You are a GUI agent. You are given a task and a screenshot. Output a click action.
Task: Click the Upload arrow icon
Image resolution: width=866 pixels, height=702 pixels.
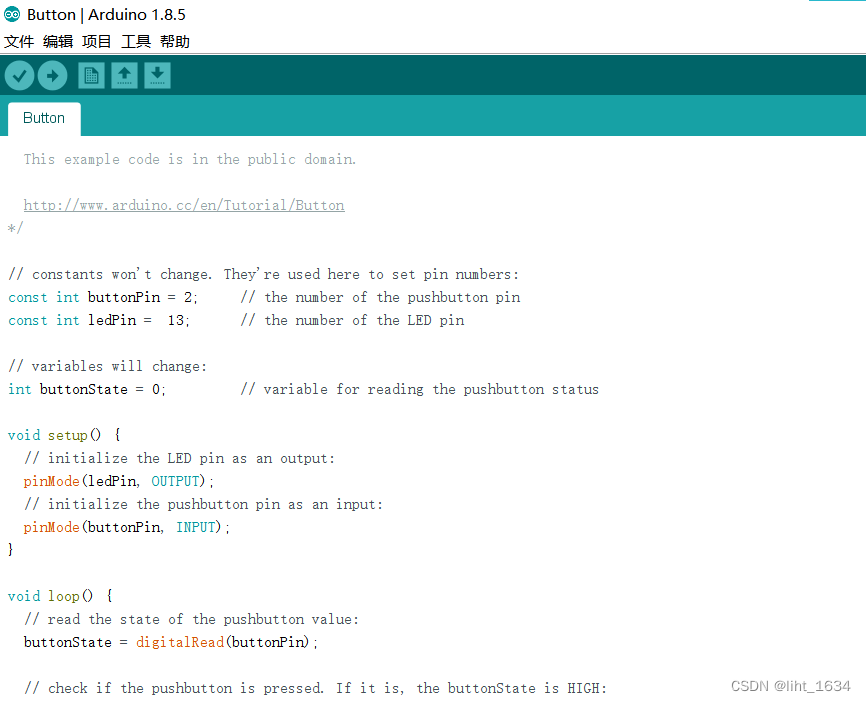[x=52, y=75]
